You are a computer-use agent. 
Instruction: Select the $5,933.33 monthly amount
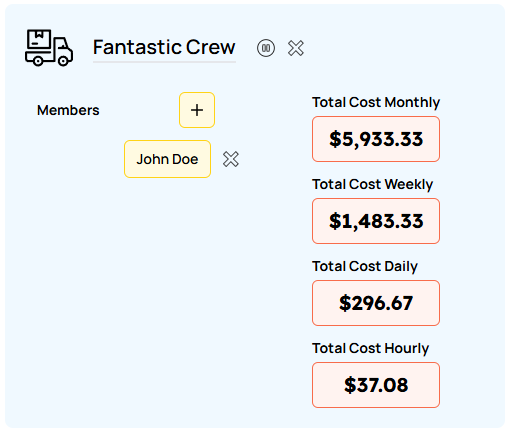pyautogui.click(x=376, y=139)
